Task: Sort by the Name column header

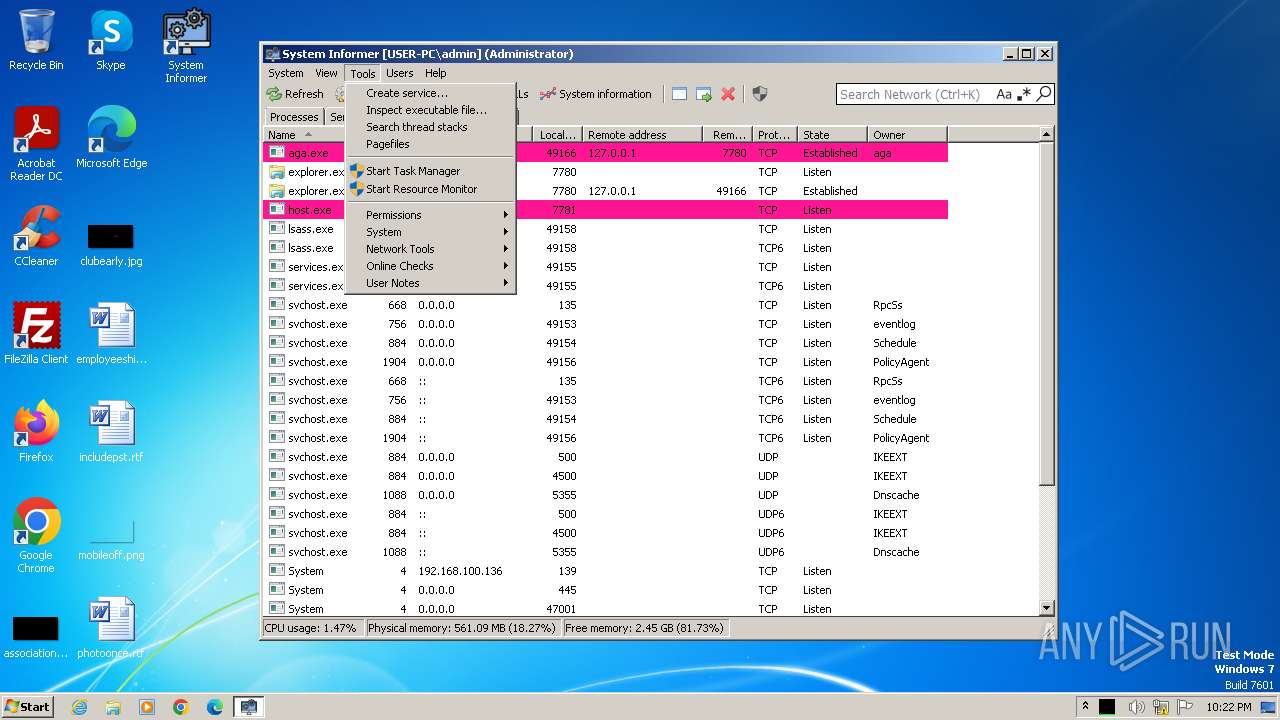Action: (x=305, y=135)
